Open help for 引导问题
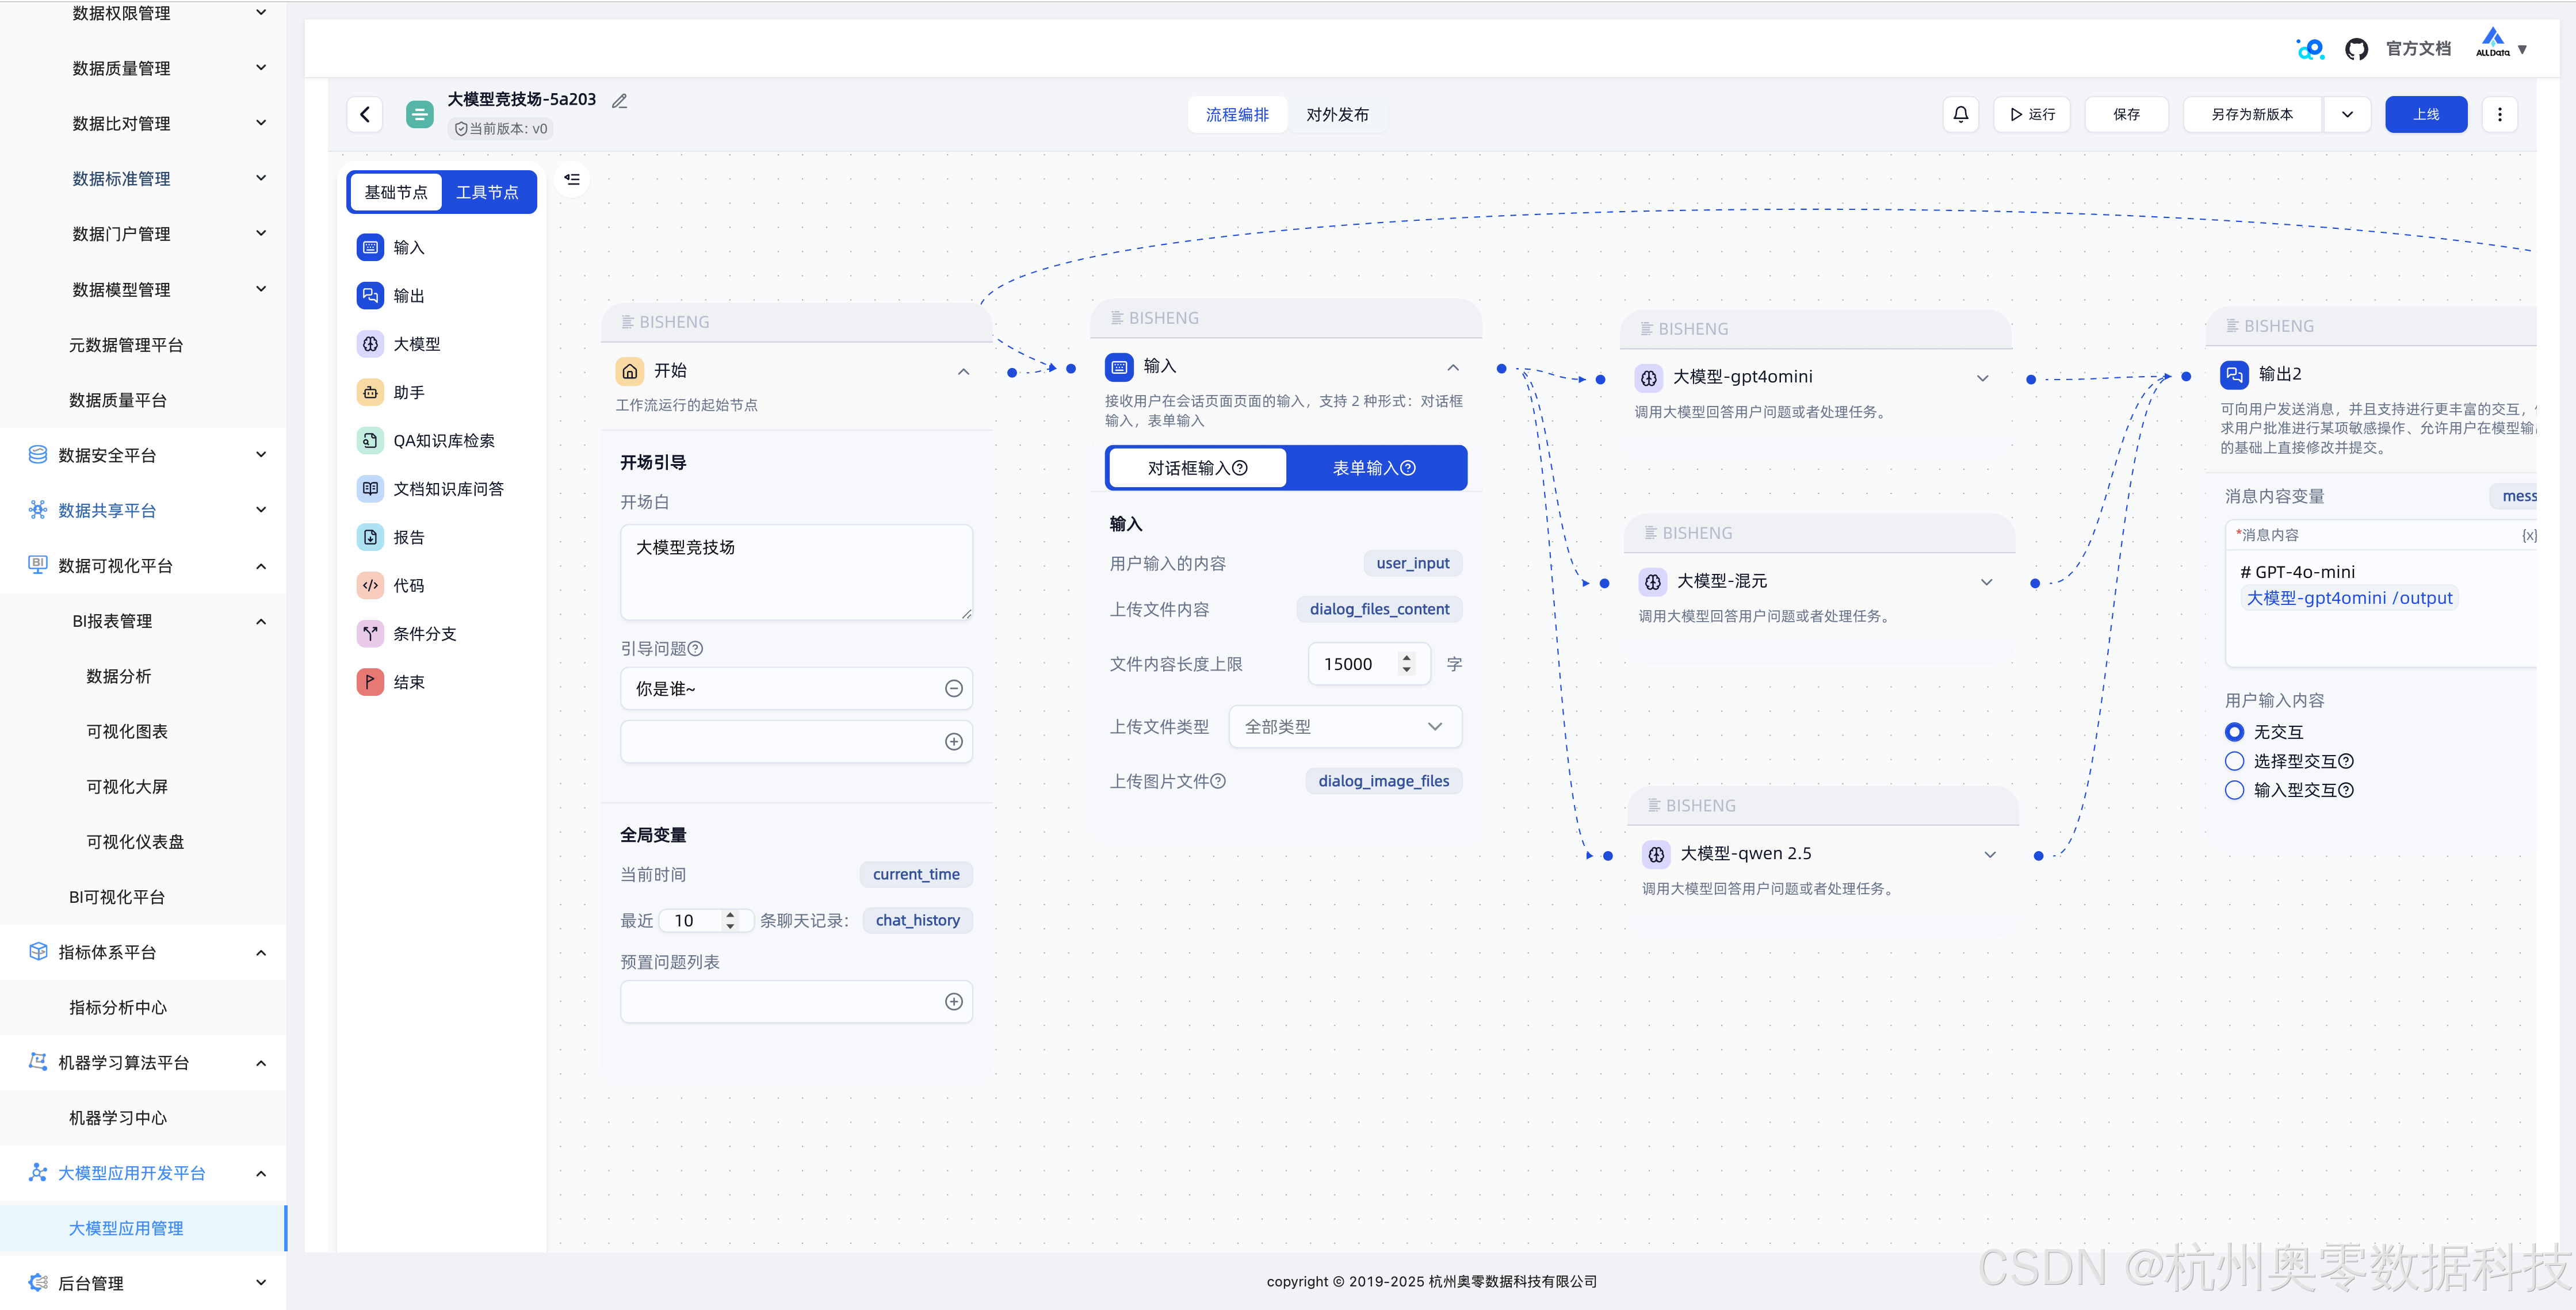Image resolution: width=2576 pixels, height=1310 pixels. point(696,648)
